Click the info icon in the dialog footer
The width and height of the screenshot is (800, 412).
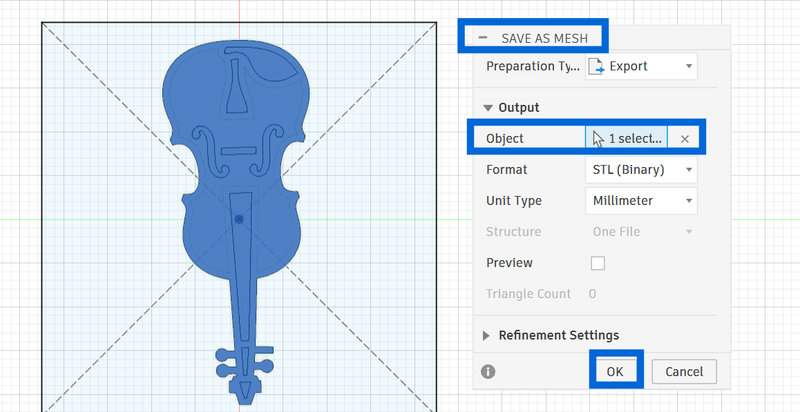coord(488,372)
